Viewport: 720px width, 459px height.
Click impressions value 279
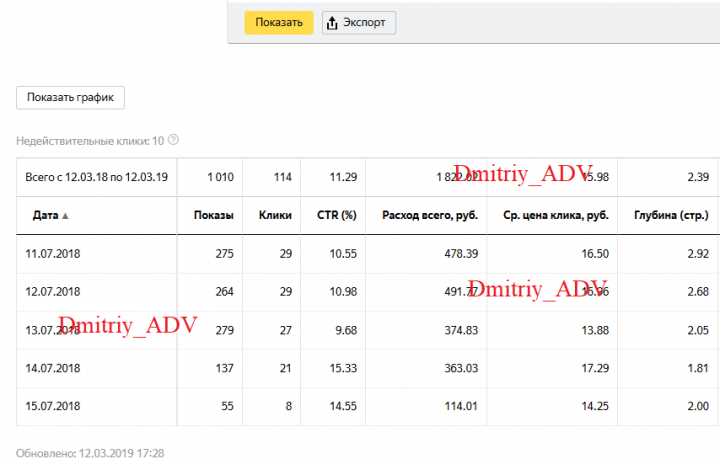pos(225,330)
